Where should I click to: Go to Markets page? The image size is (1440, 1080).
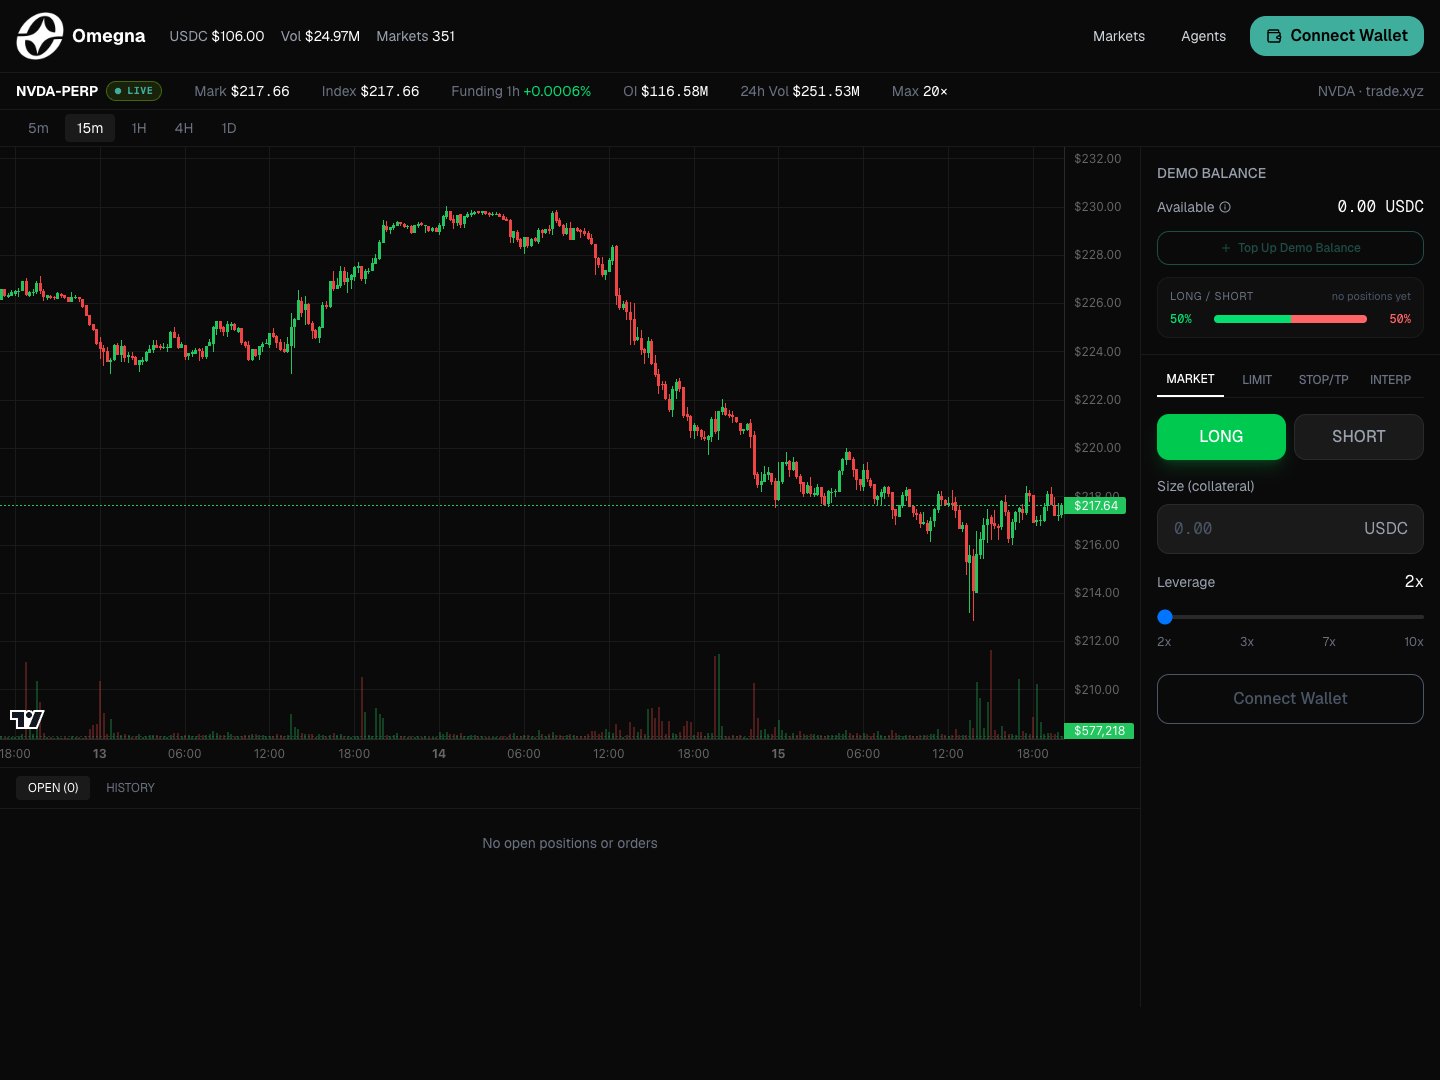tap(1118, 36)
